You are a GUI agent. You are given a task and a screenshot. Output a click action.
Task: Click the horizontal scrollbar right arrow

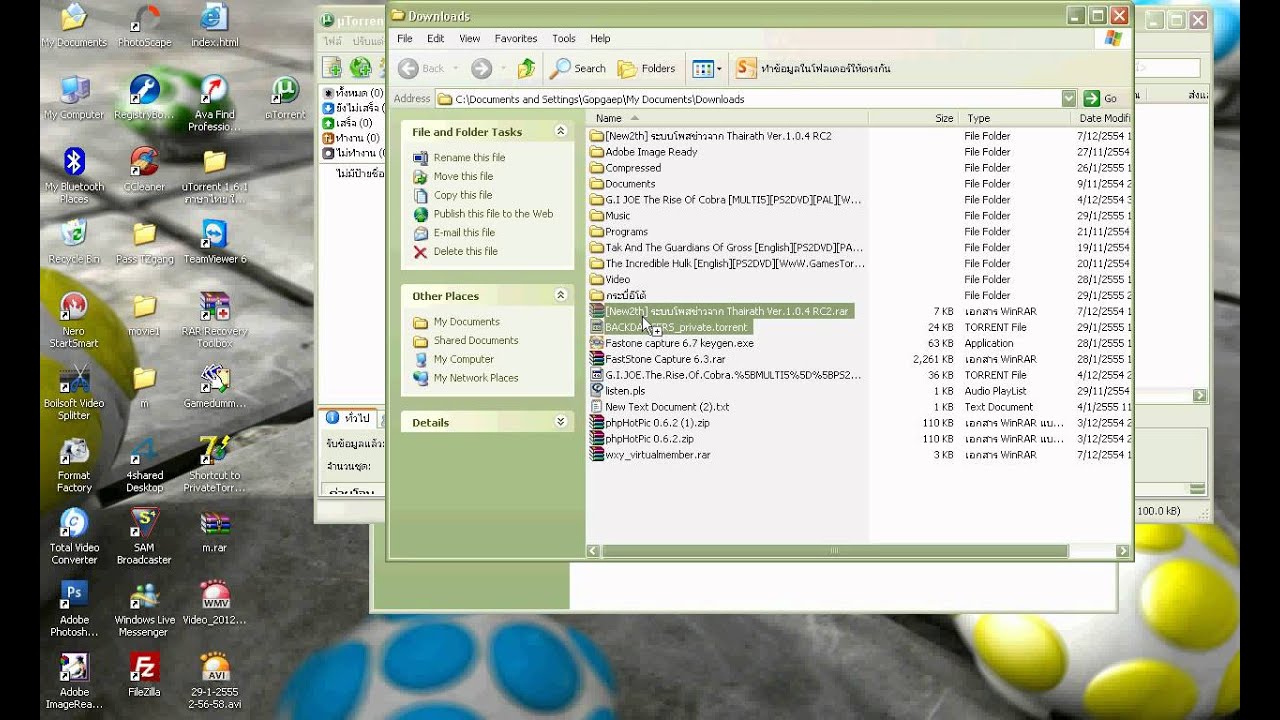click(x=1122, y=551)
